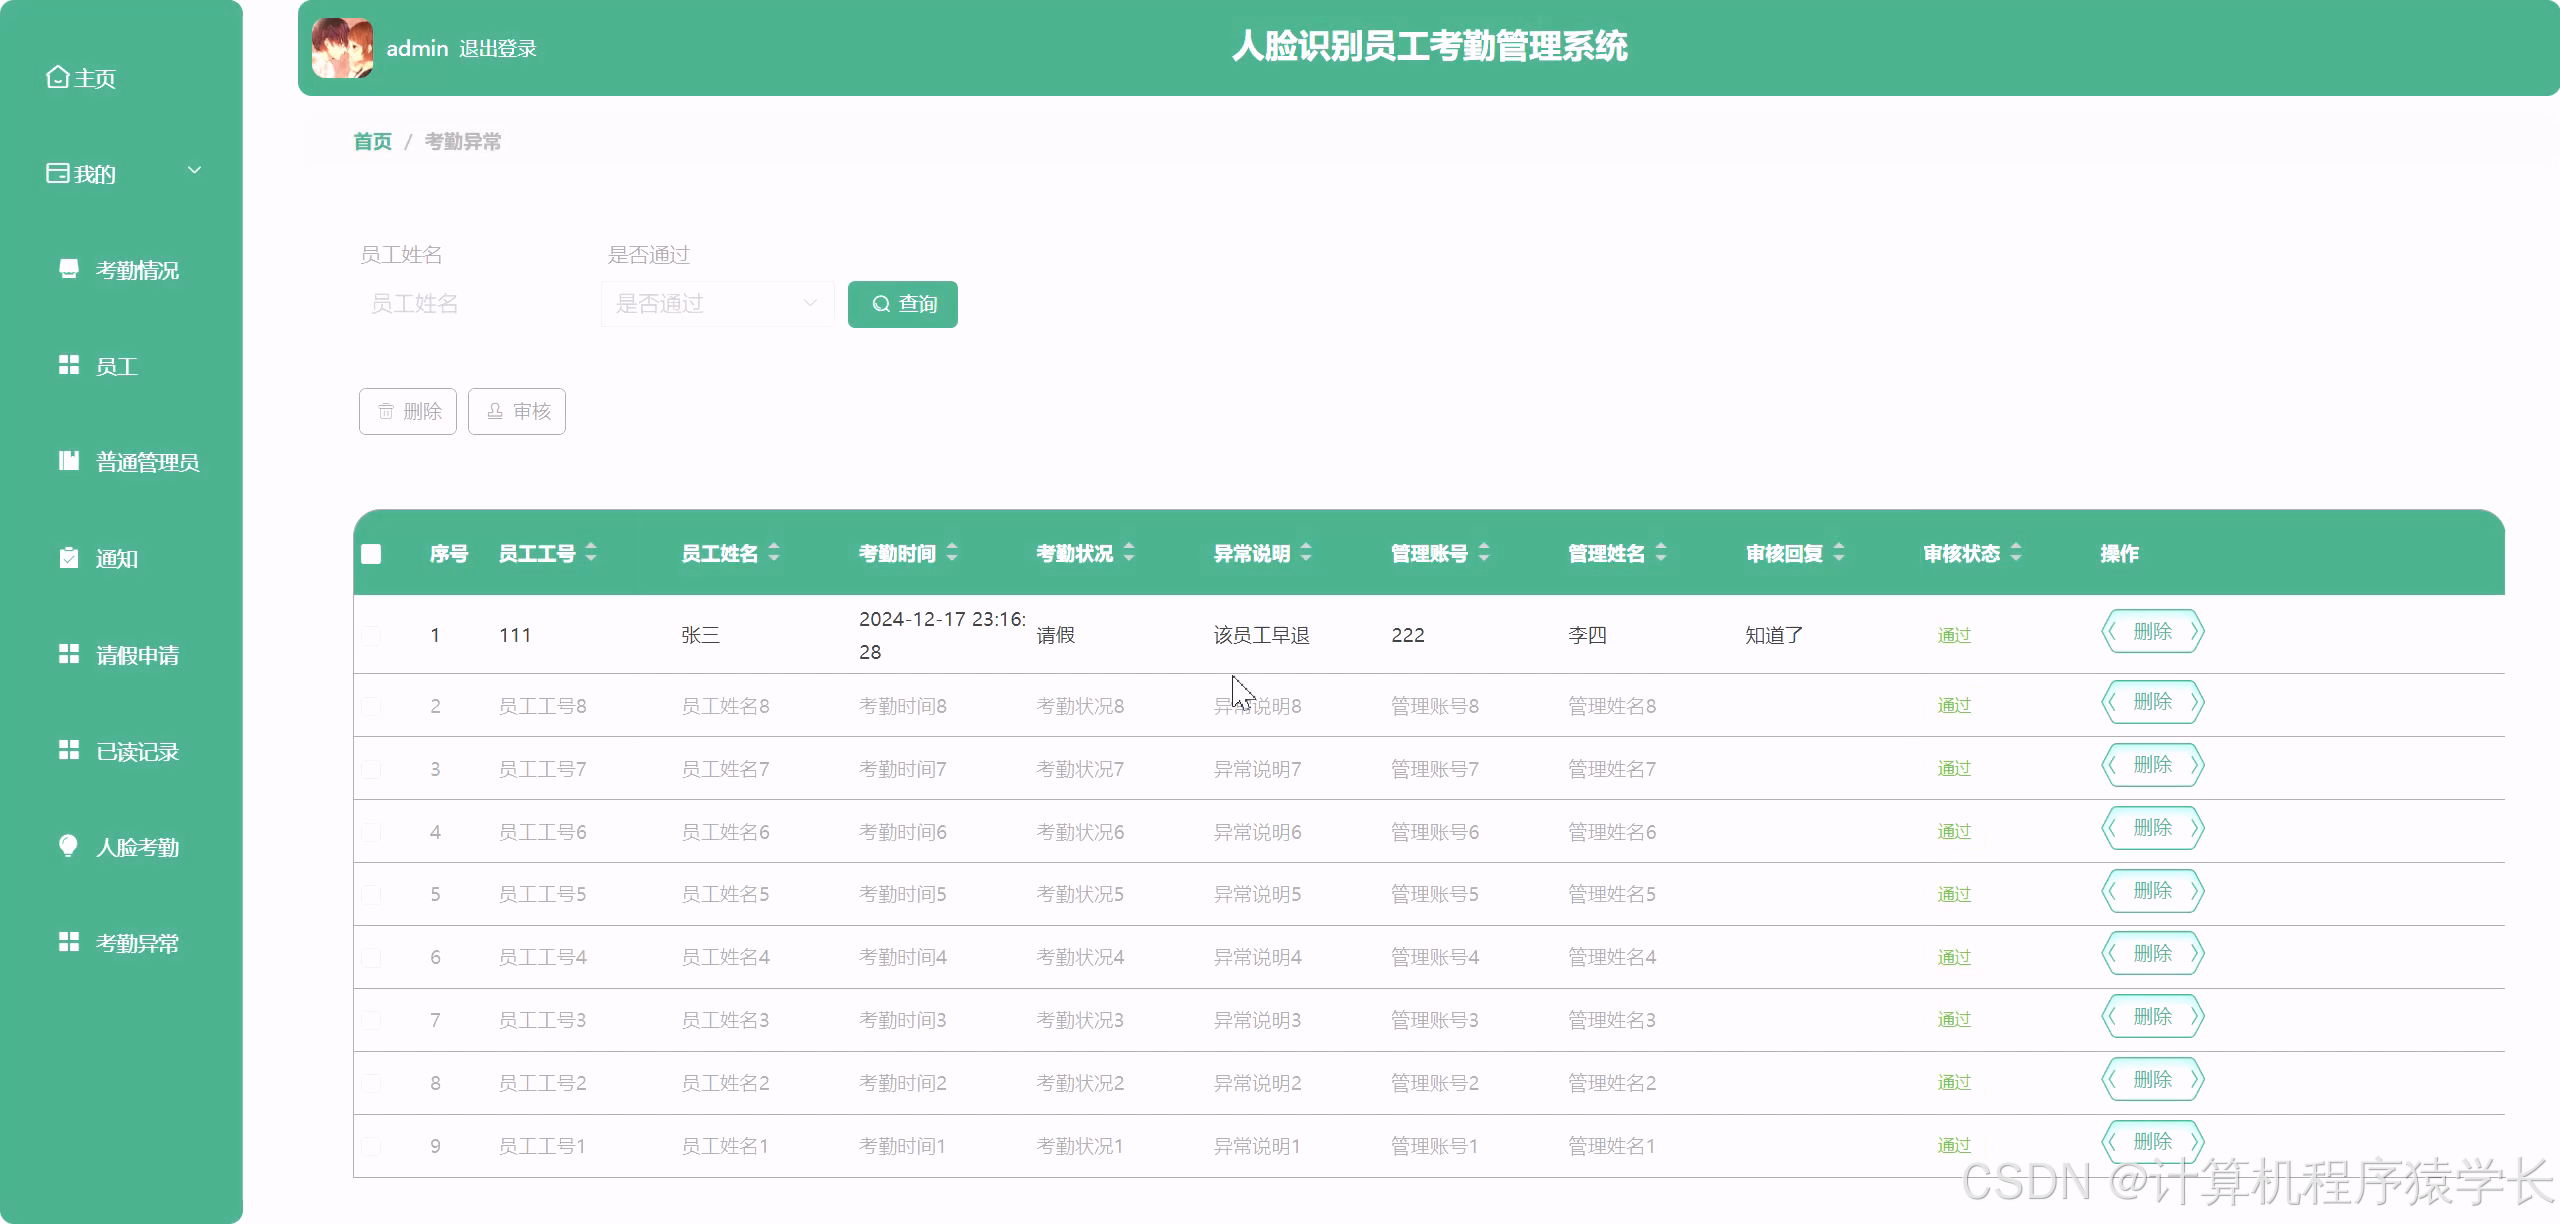Image resolution: width=2560 pixels, height=1224 pixels.
Task: Select the 通知 notification icon
Action: [x=68, y=558]
